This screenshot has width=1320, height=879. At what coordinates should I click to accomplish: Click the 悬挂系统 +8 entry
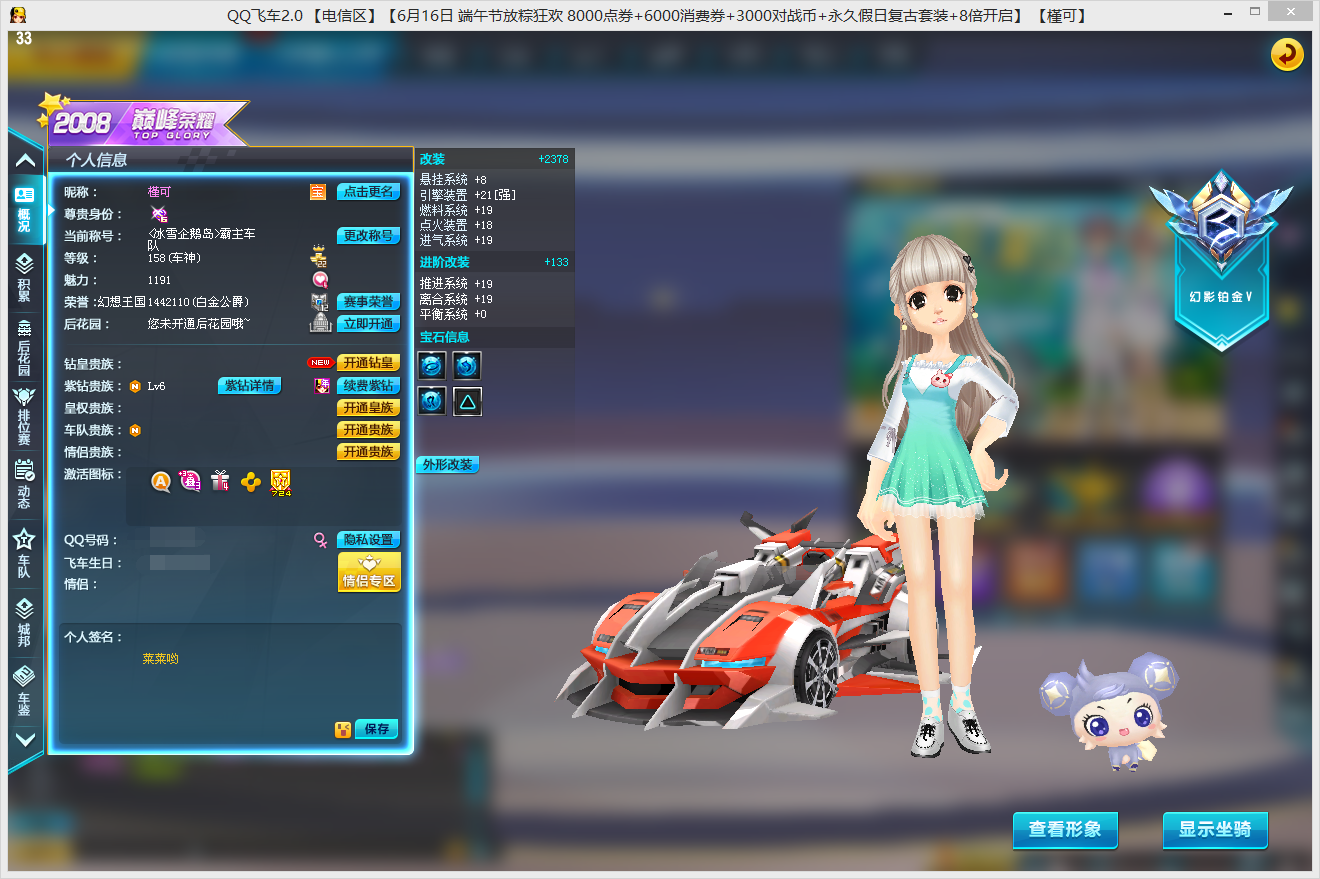point(453,180)
